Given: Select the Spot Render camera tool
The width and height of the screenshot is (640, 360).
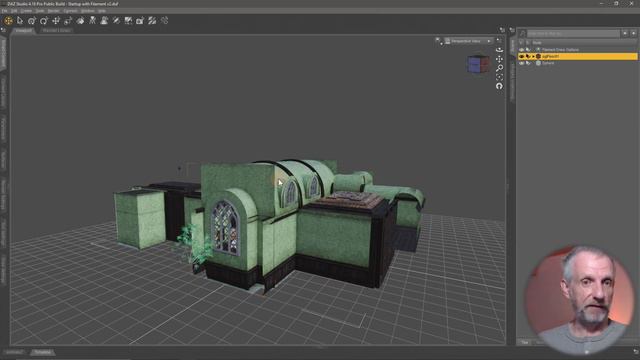Looking at the screenshot, I should coord(140,20).
